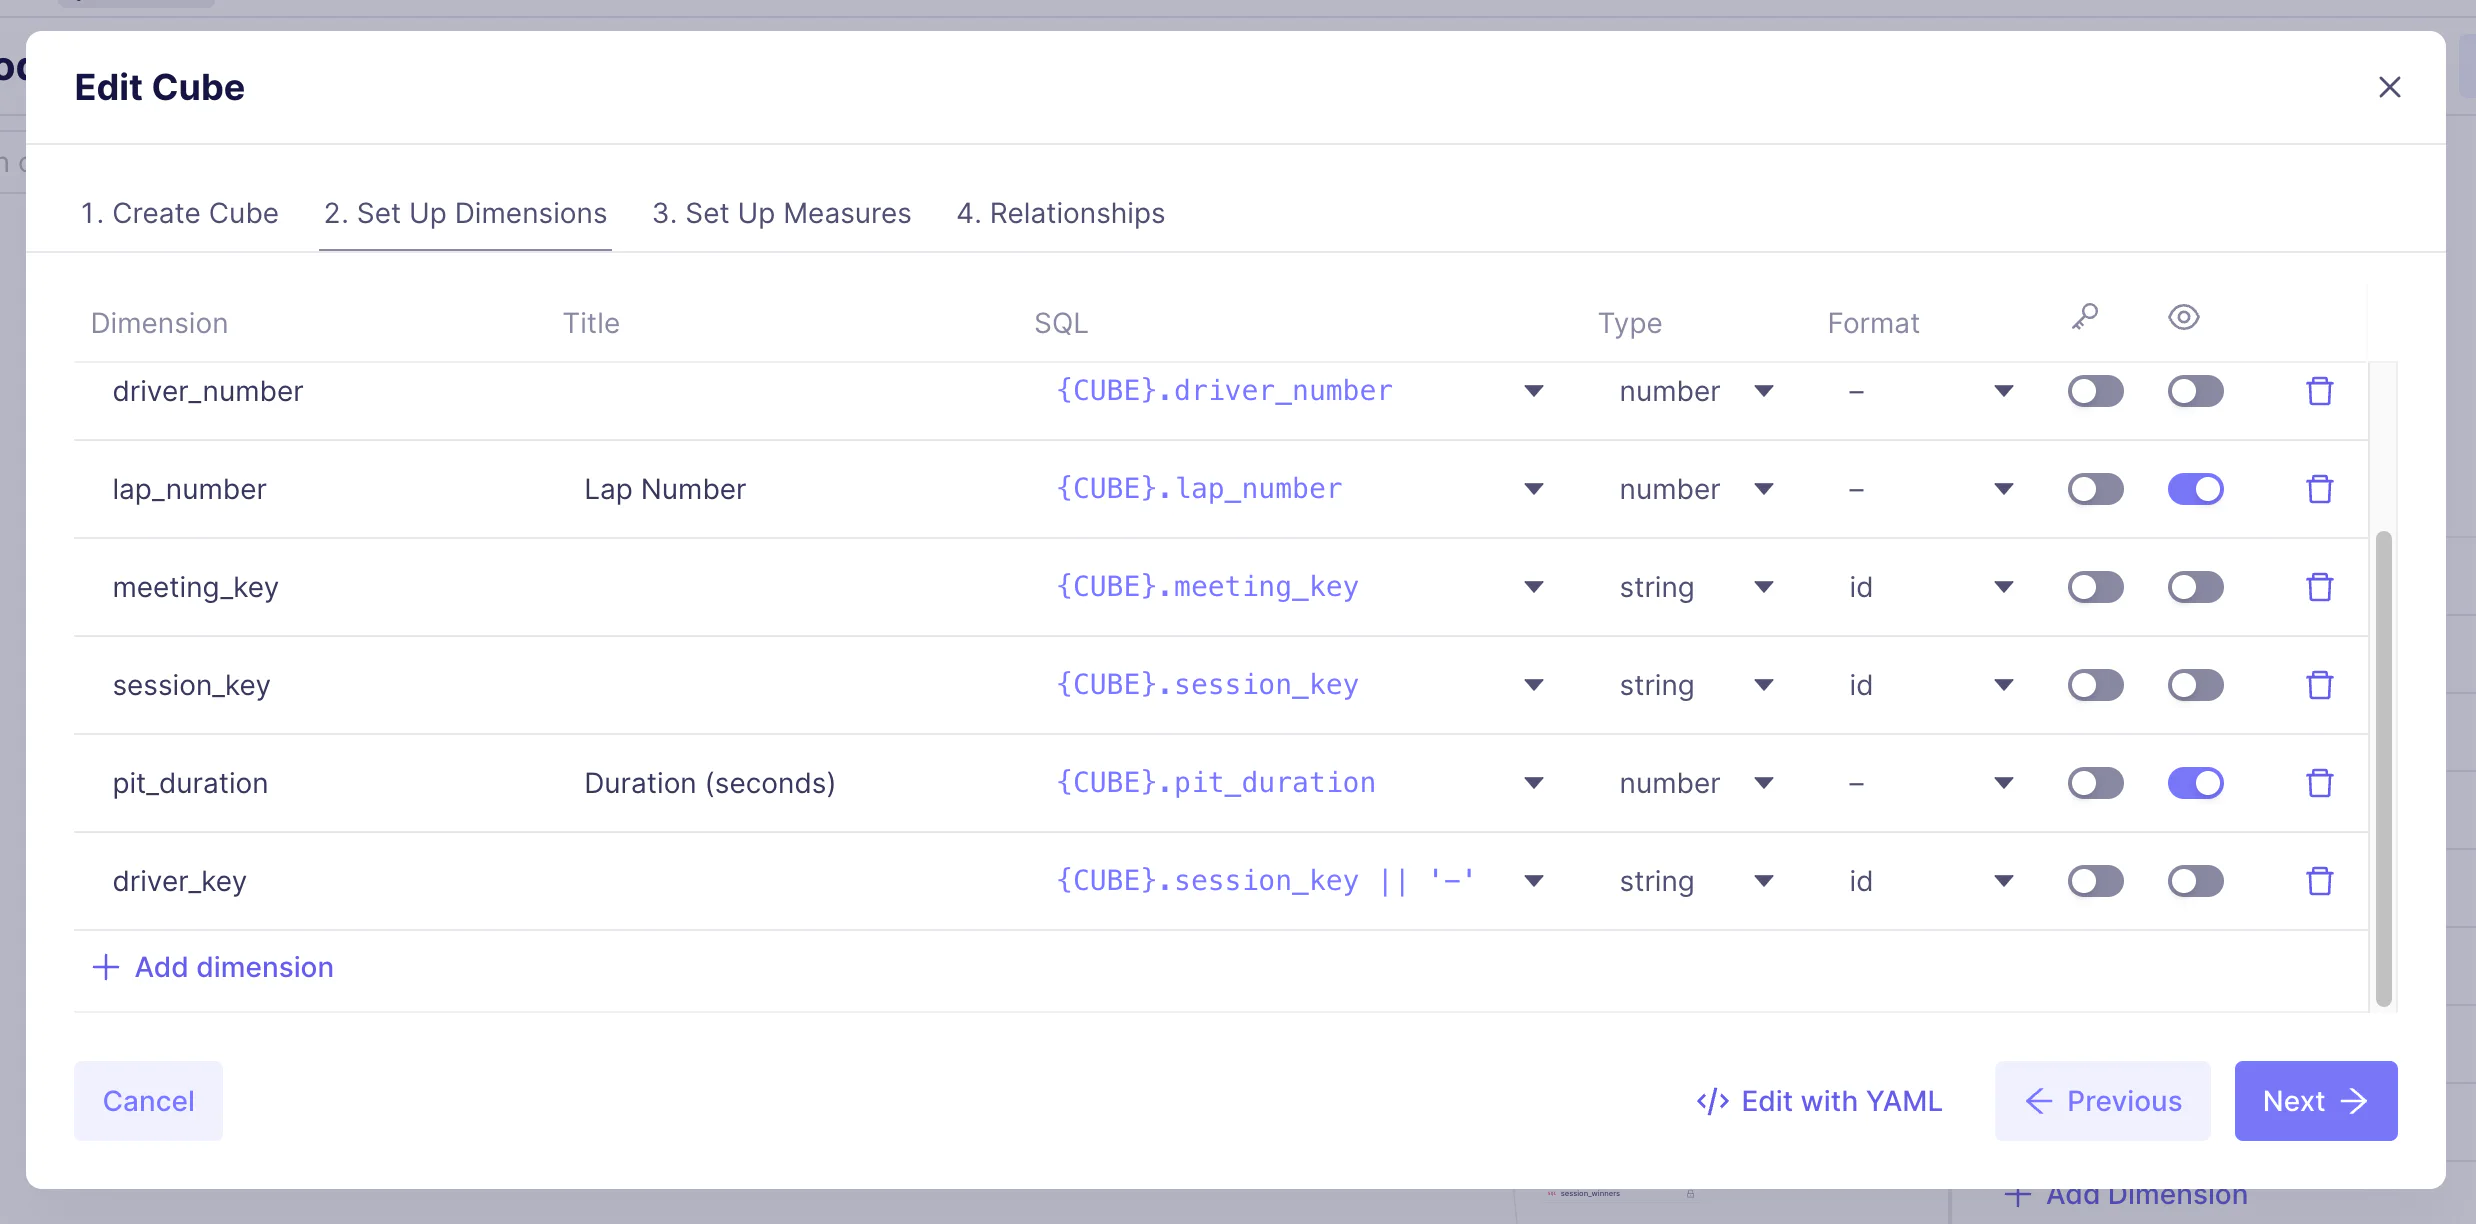Click the Duration (seconds) title field
Viewport: 2476px width, 1224px height.
click(709, 783)
